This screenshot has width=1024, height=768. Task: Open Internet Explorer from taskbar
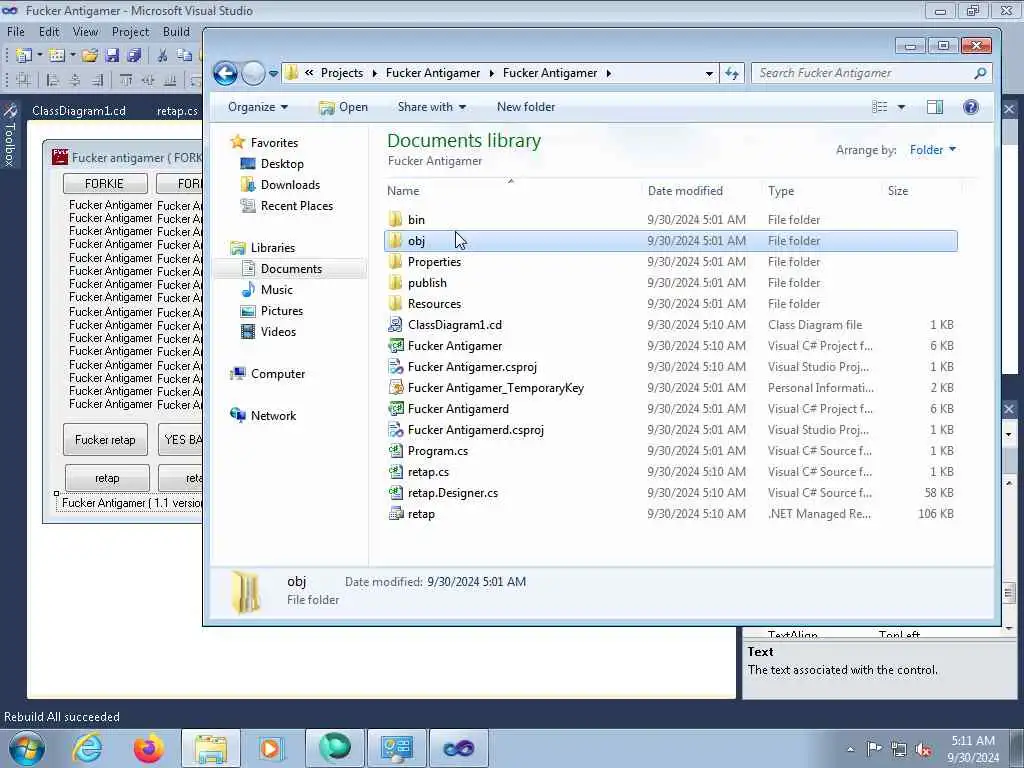click(88, 748)
